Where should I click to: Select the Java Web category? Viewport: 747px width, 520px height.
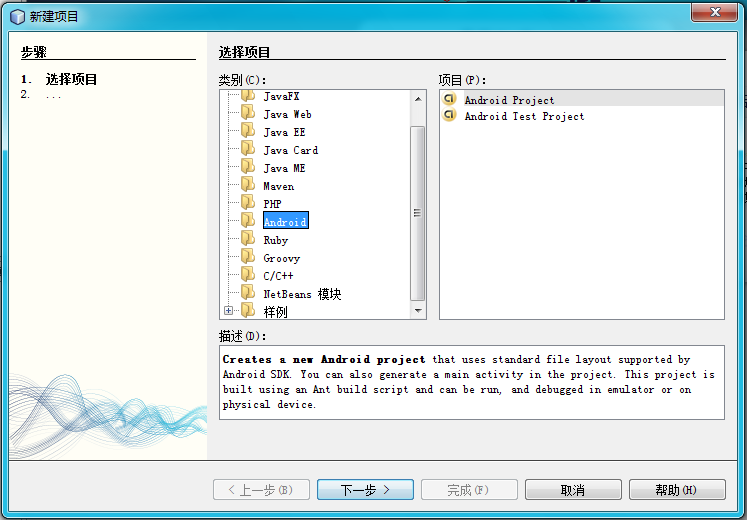287,114
